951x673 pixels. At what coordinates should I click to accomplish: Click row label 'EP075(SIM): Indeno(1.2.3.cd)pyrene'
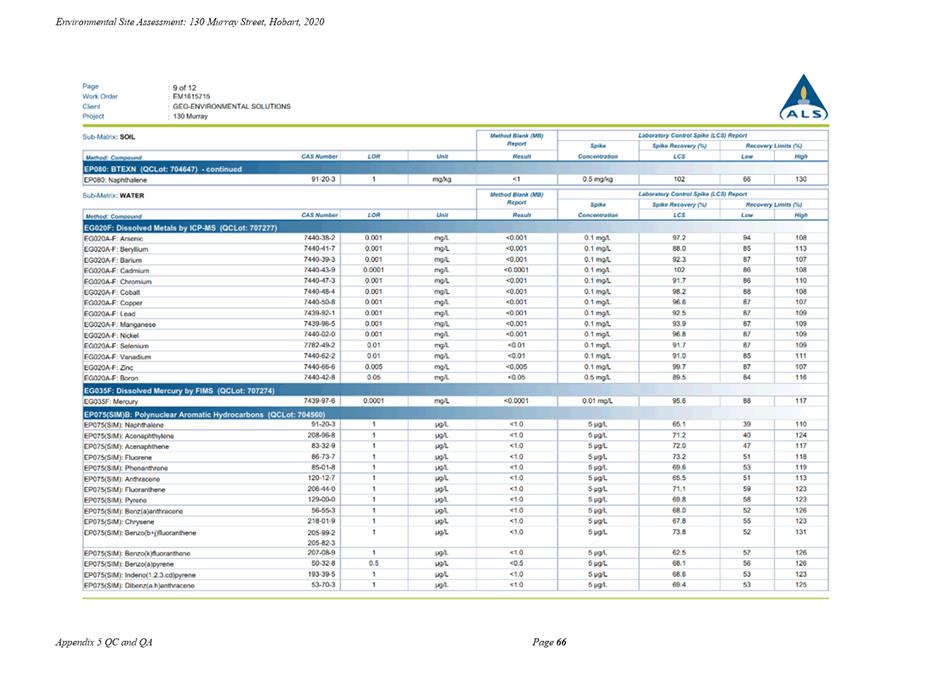coord(139,575)
